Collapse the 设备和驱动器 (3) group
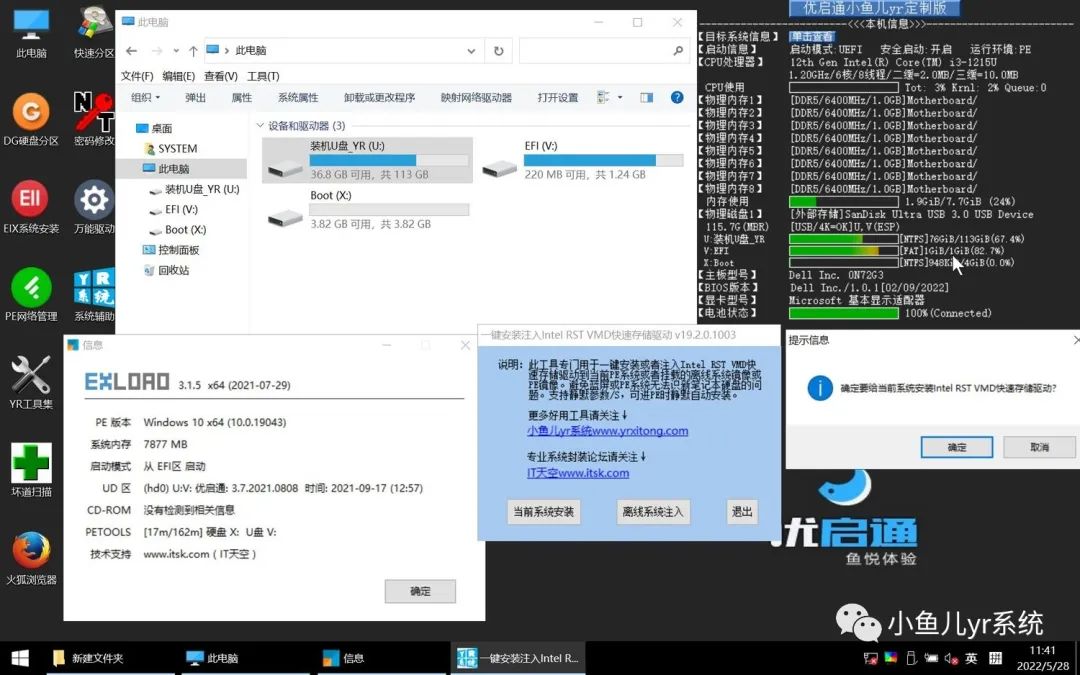Screen dimensions: 1080x675 (x=260, y=126)
